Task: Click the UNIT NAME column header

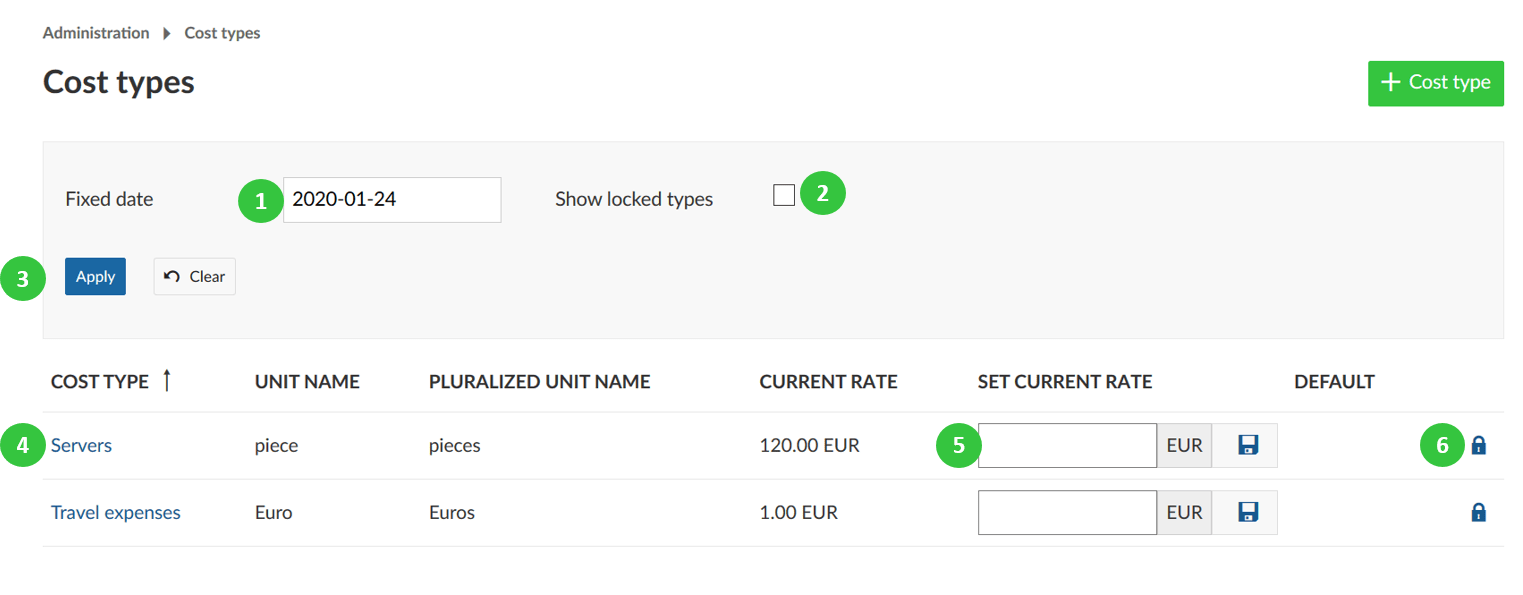Action: pos(307,381)
